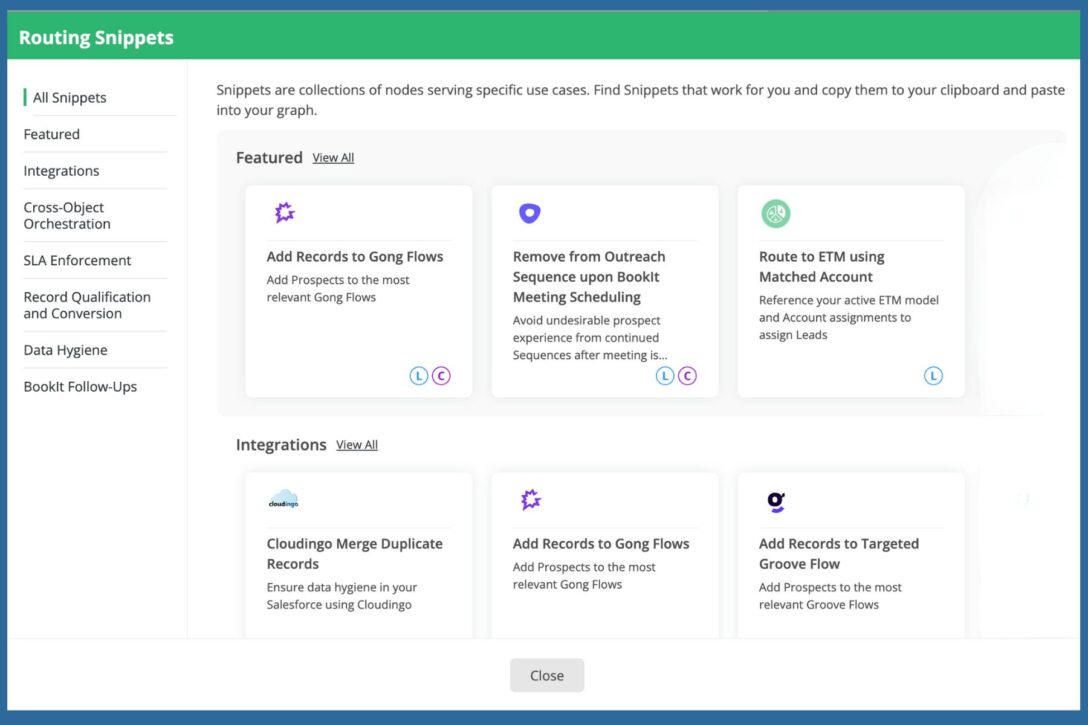Select All Snippets in sidebar

(69, 98)
